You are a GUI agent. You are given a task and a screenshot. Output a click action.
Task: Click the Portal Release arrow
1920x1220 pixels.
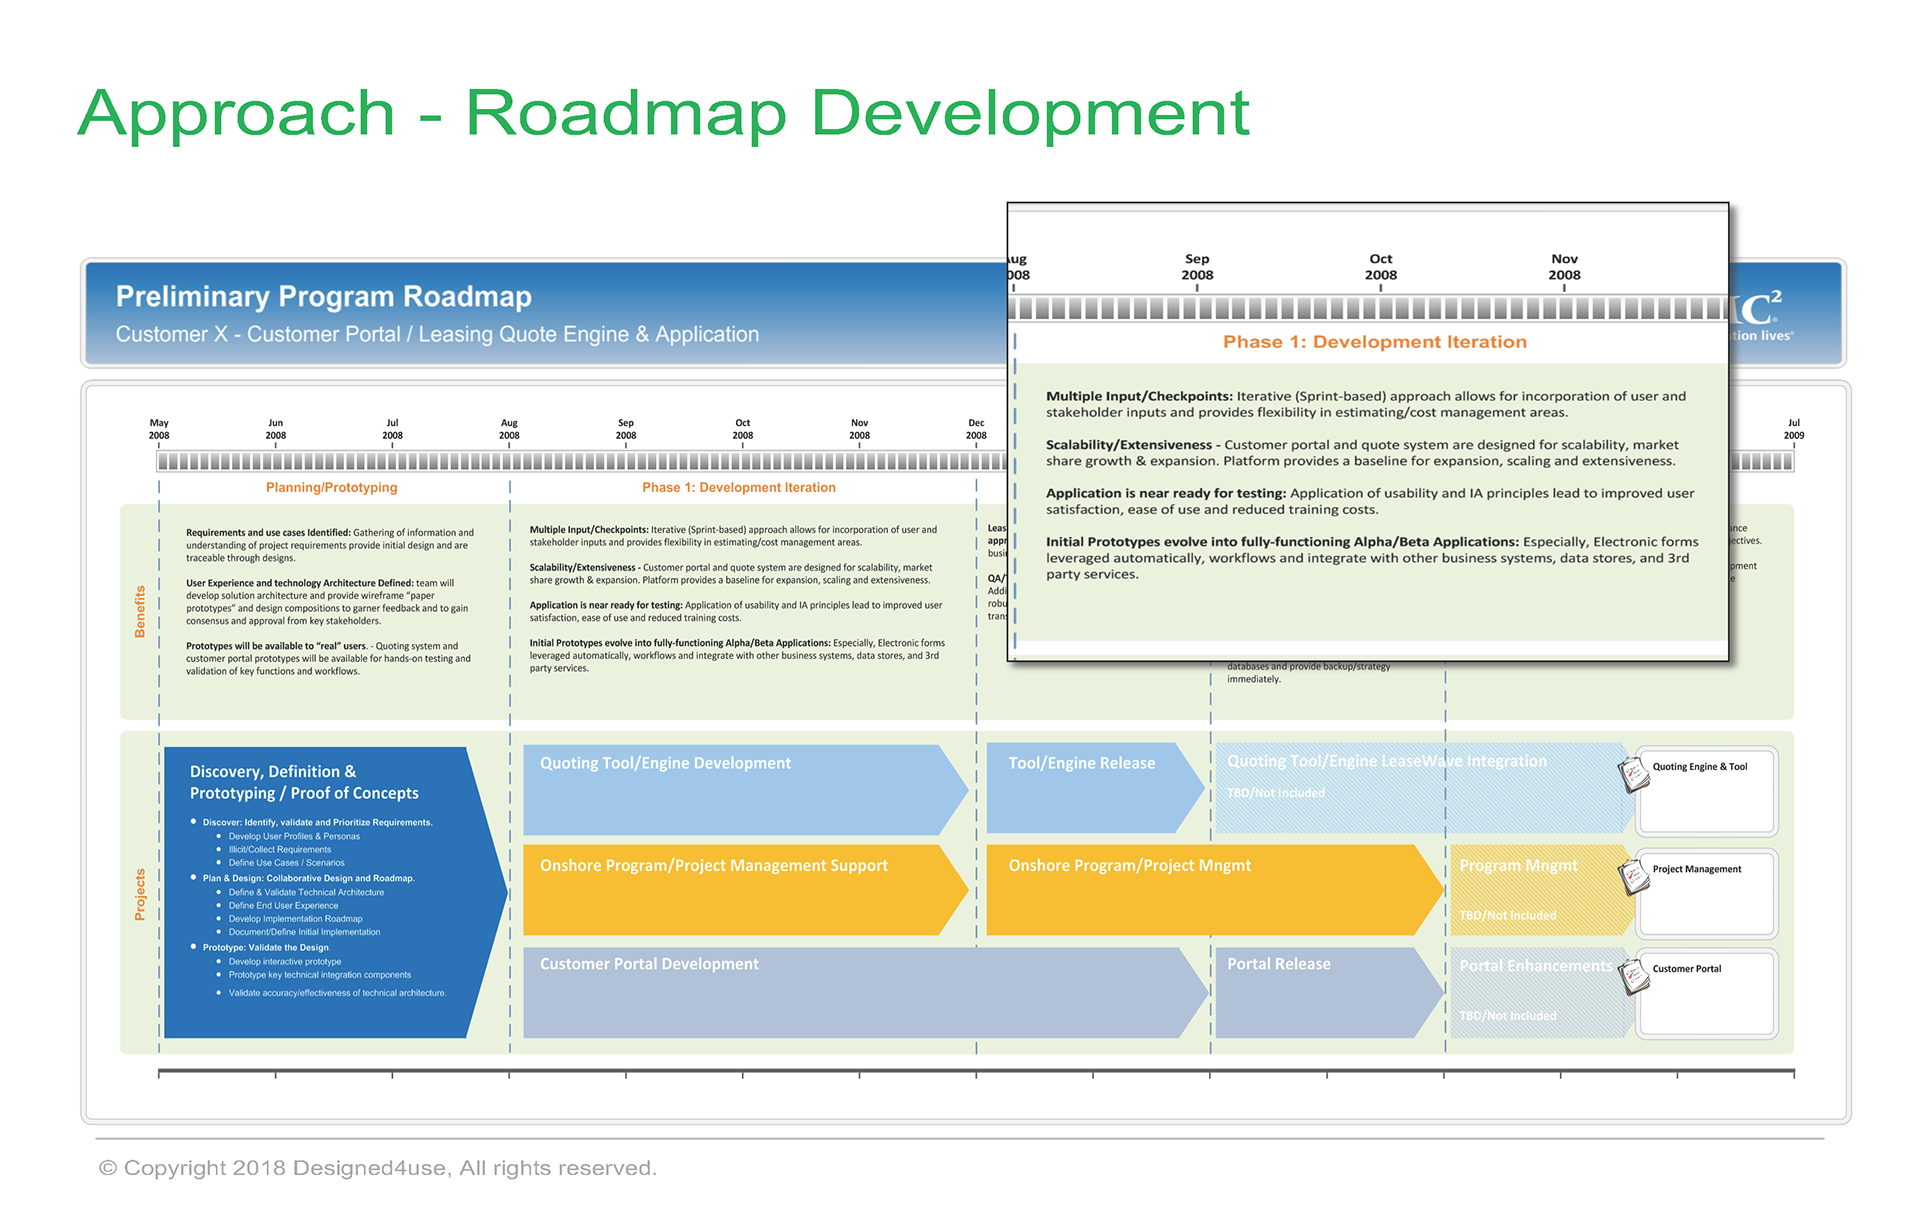click(1320, 993)
